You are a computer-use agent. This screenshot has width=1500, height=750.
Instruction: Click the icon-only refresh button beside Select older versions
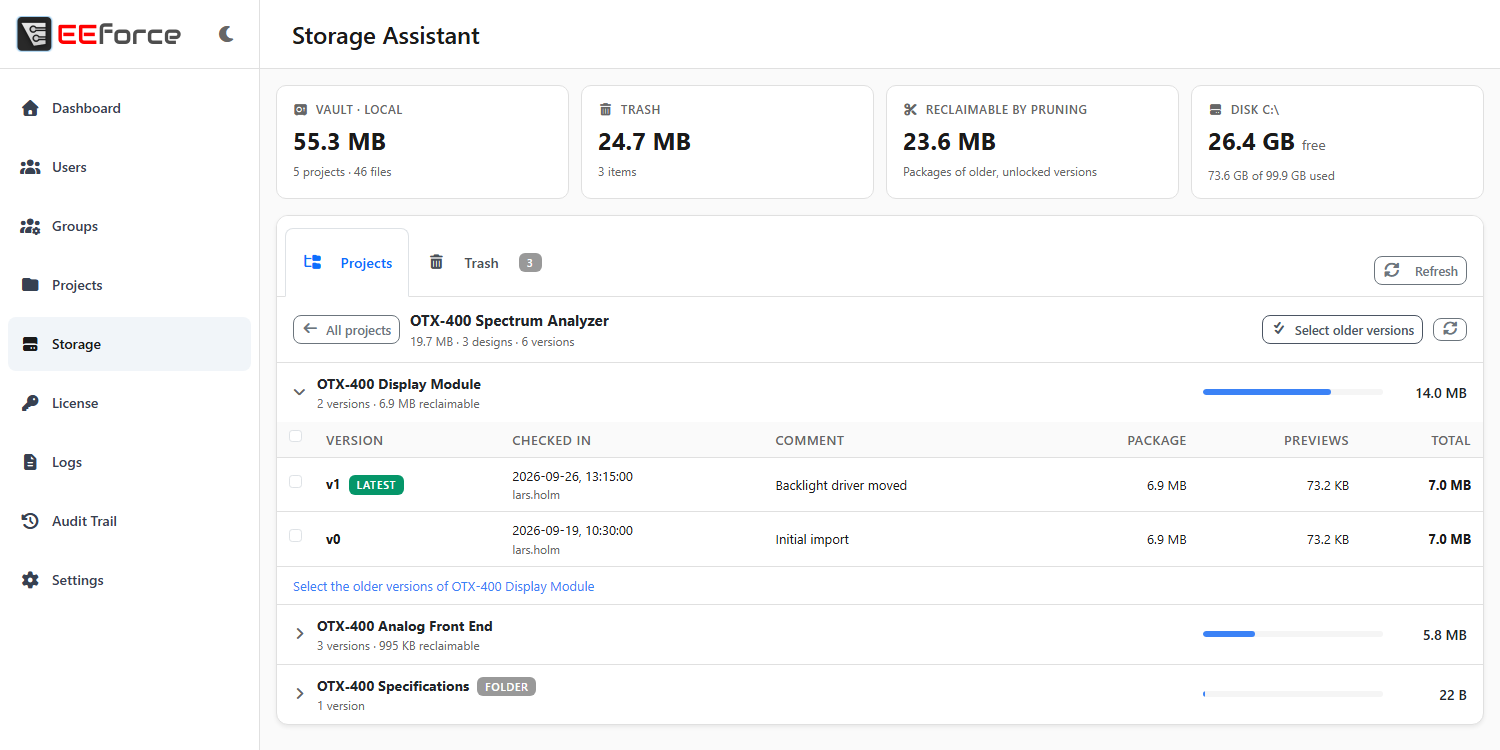click(1450, 329)
